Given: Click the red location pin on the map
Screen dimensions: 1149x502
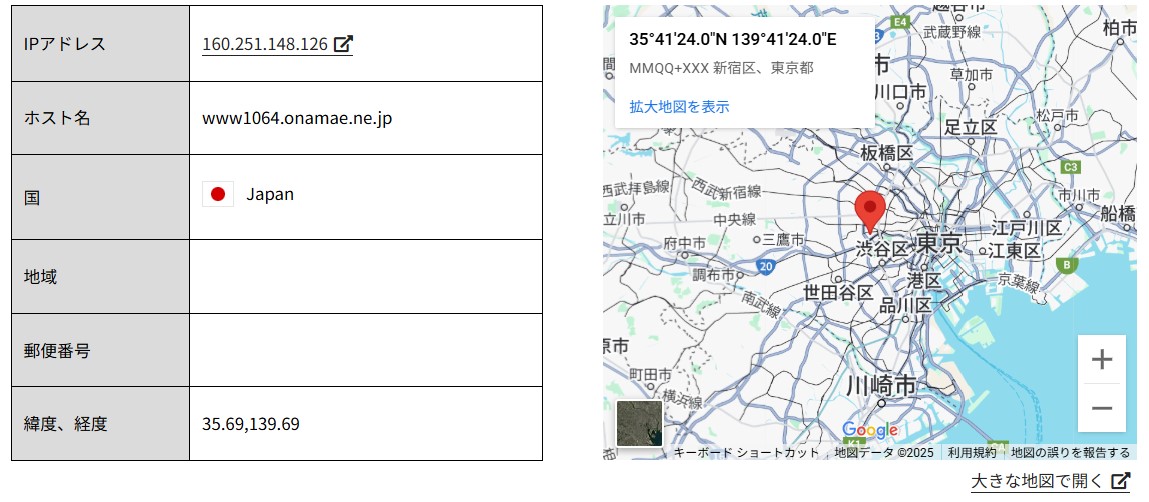Looking at the screenshot, I should coord(869,211).
